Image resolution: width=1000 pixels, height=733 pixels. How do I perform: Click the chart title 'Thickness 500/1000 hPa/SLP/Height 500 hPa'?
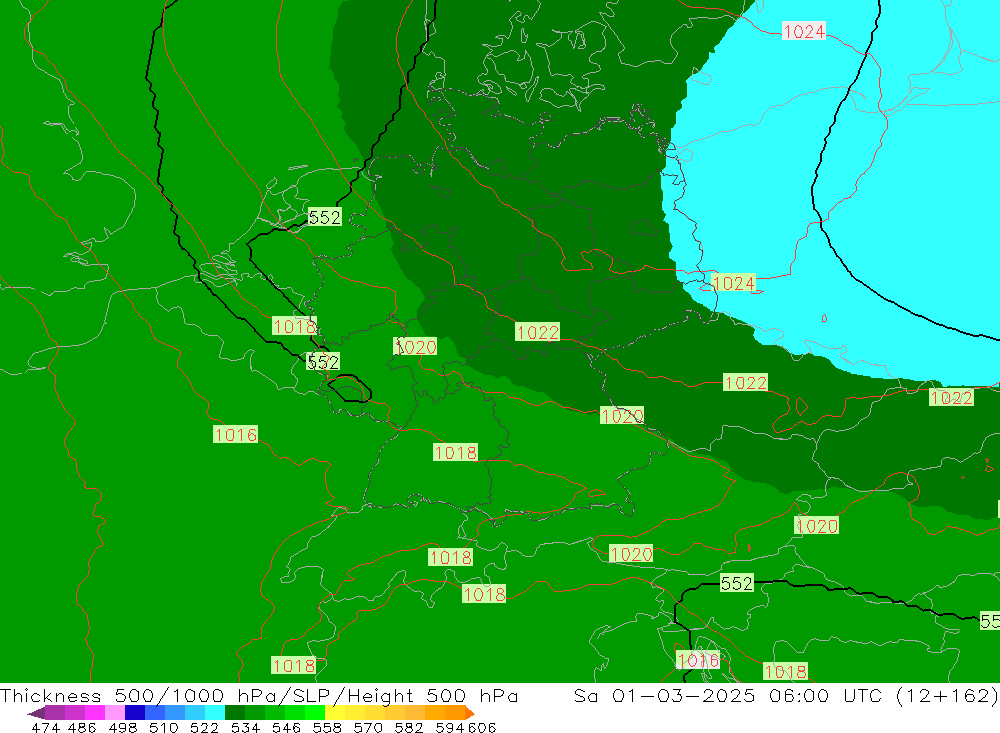259,695
